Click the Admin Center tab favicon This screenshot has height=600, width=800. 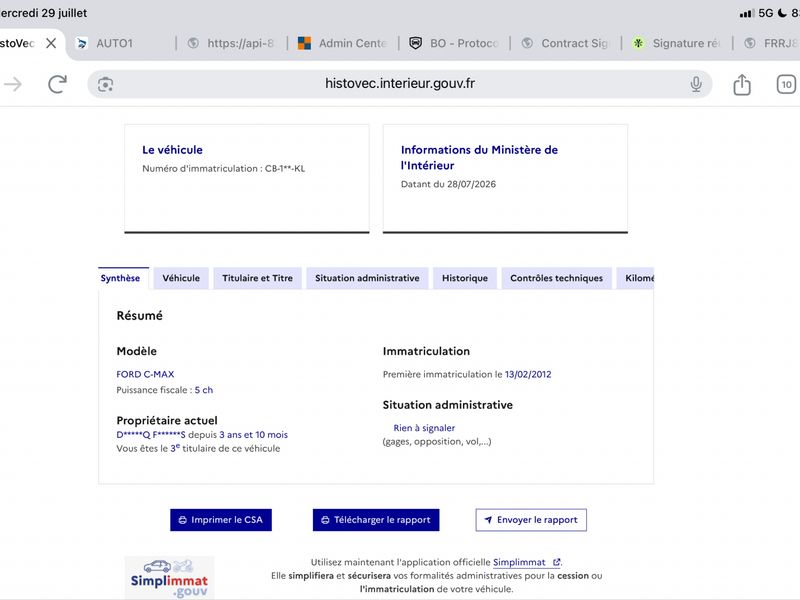coord(305,43)
